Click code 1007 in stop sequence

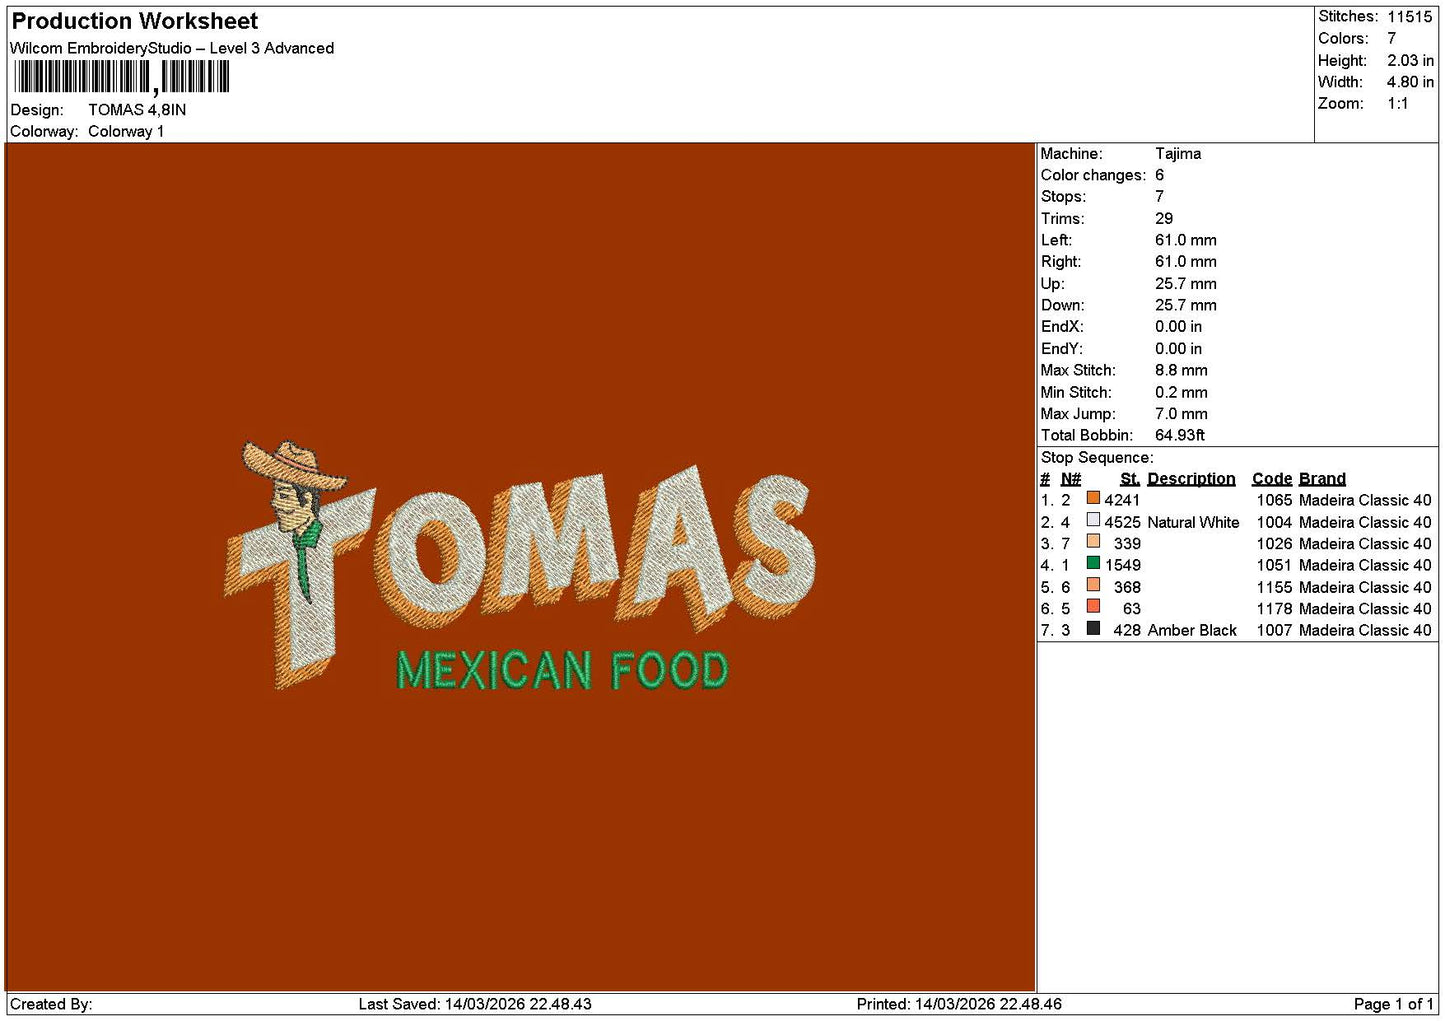tap(1274, 630)
